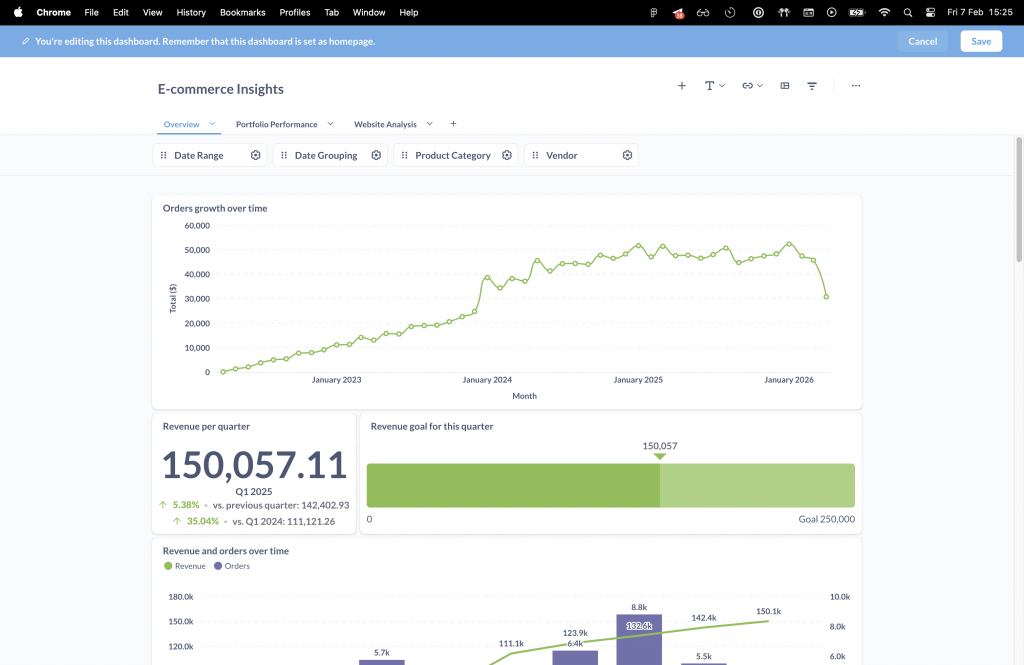Toggle the Revenue series in chart legend
This screenshot has width=1024, height=665.
(184, 566)
